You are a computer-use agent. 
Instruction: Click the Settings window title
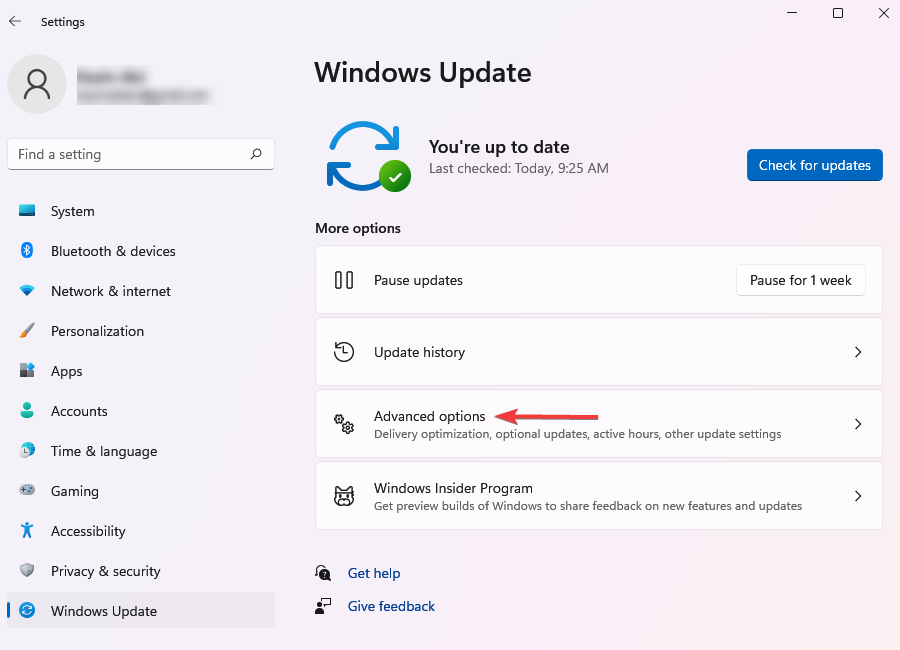pyautogui.click(x=63, y=22)
